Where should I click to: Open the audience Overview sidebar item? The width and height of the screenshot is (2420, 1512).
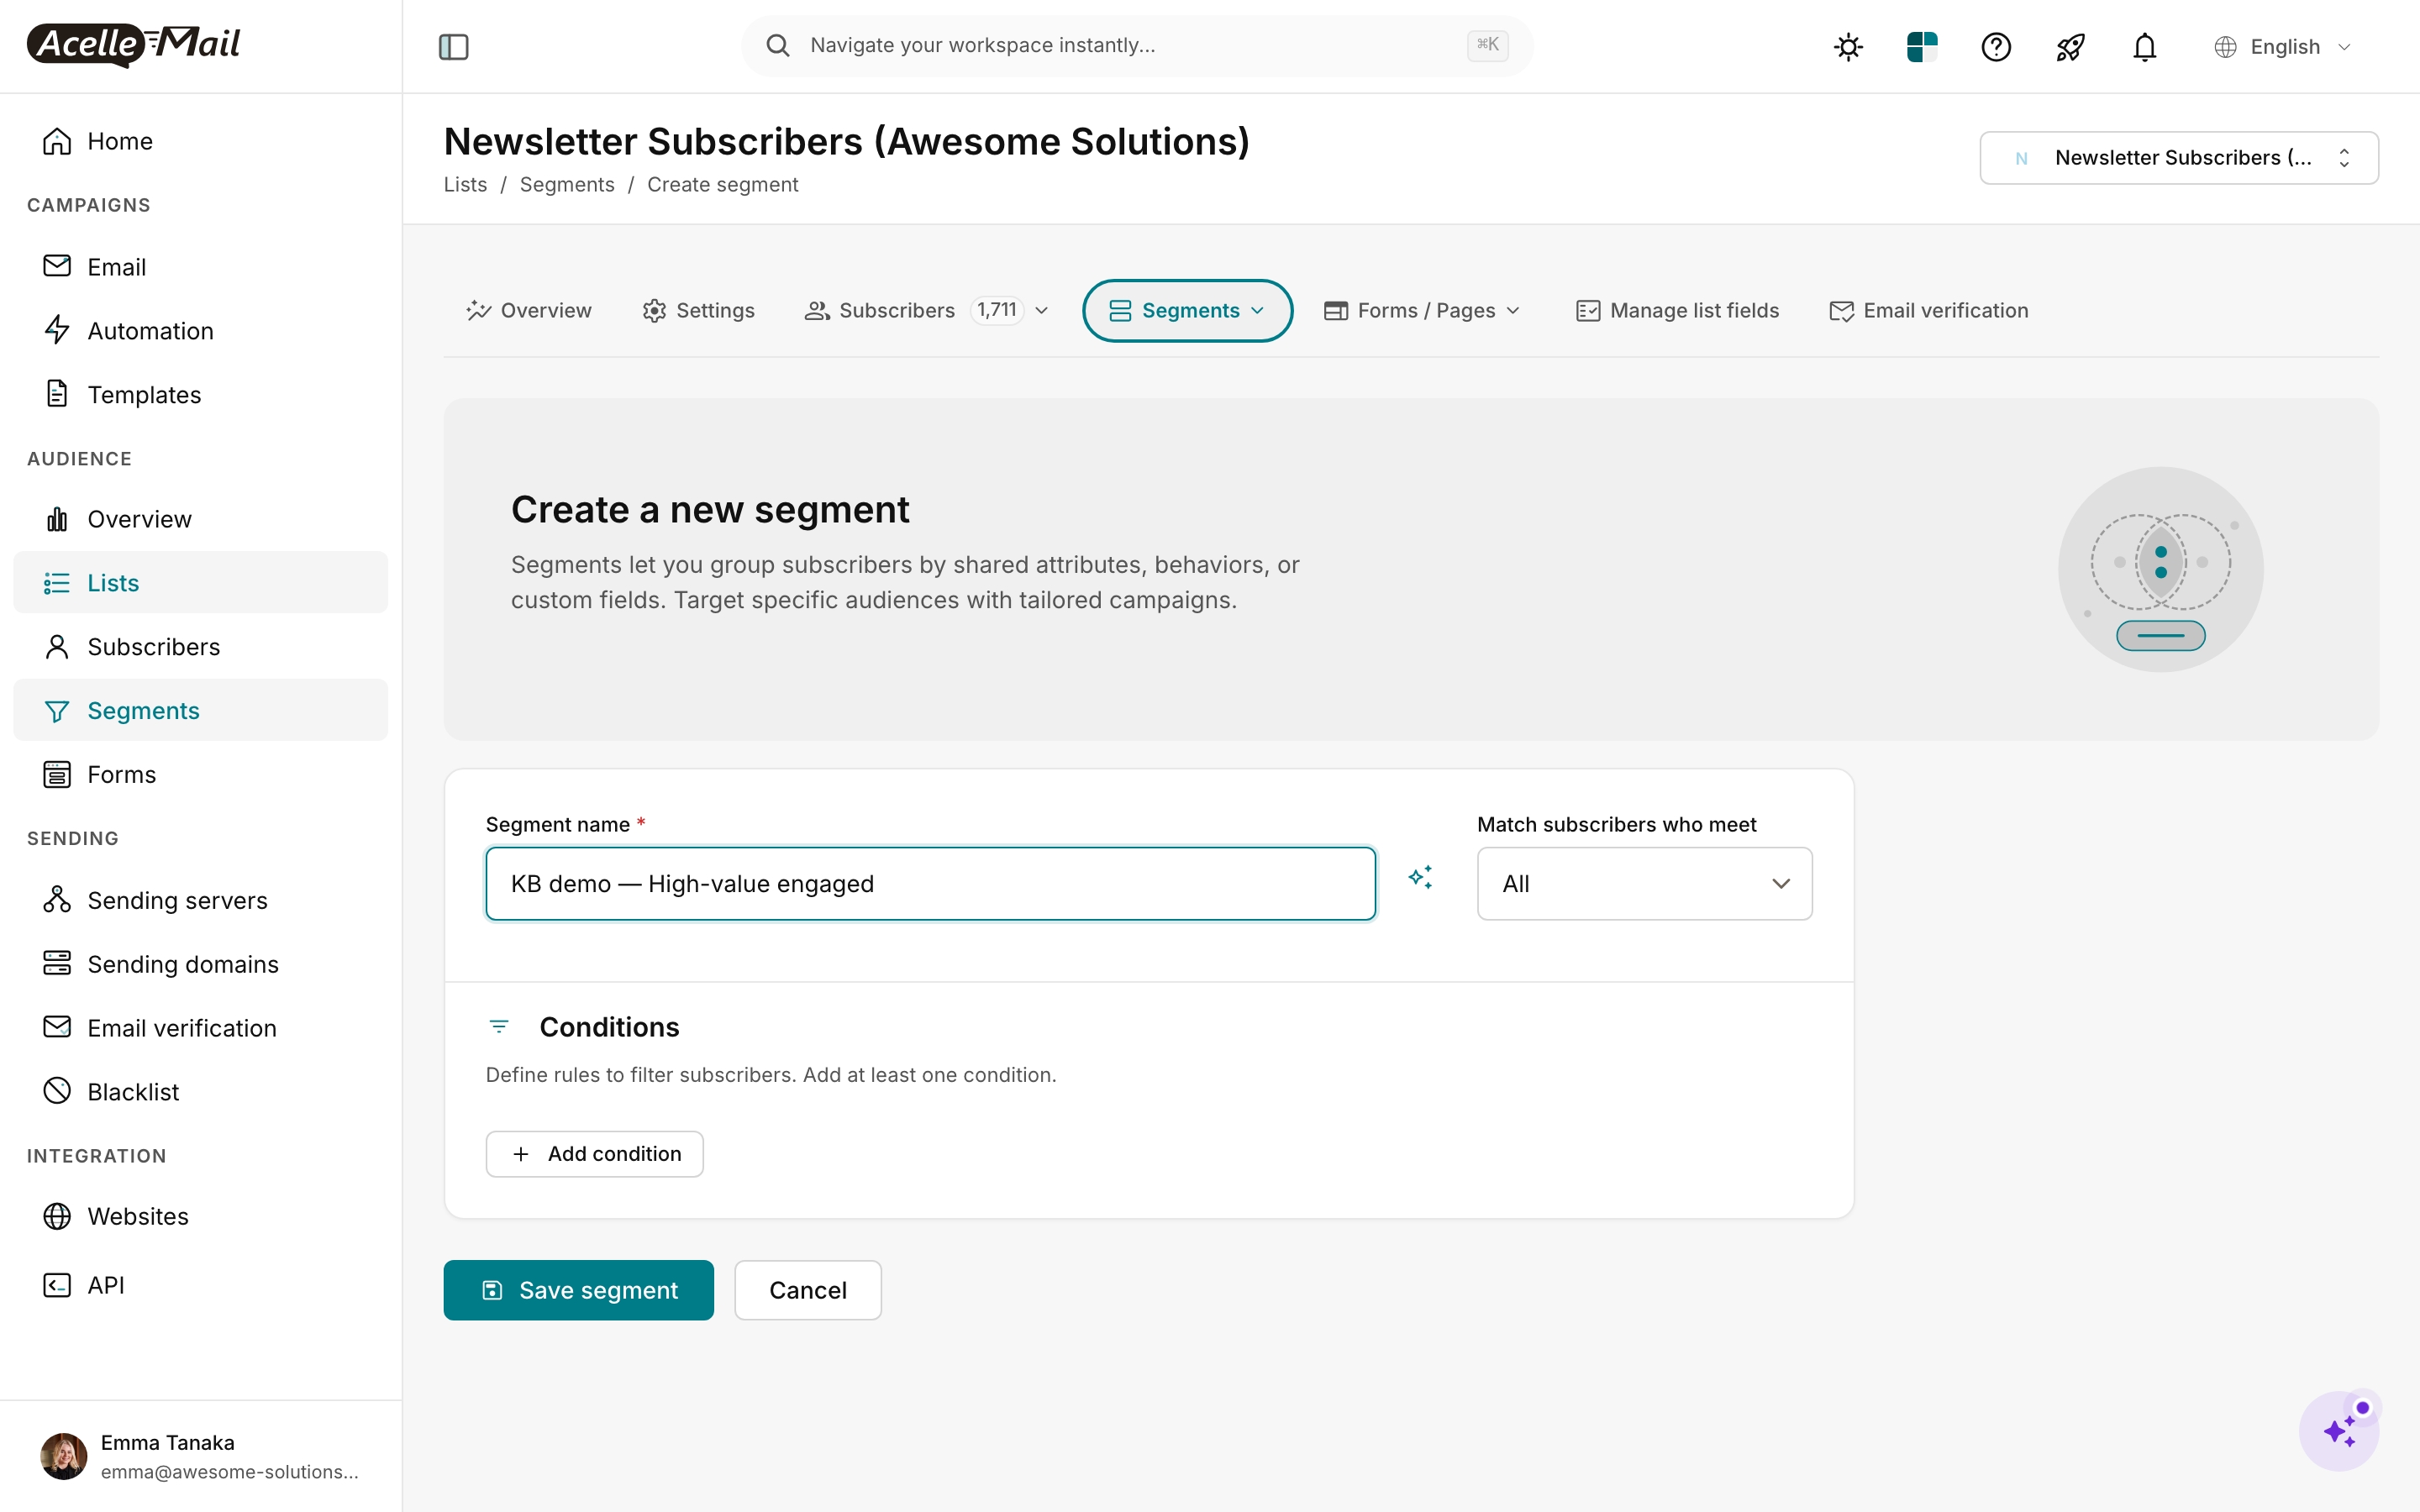200,519
